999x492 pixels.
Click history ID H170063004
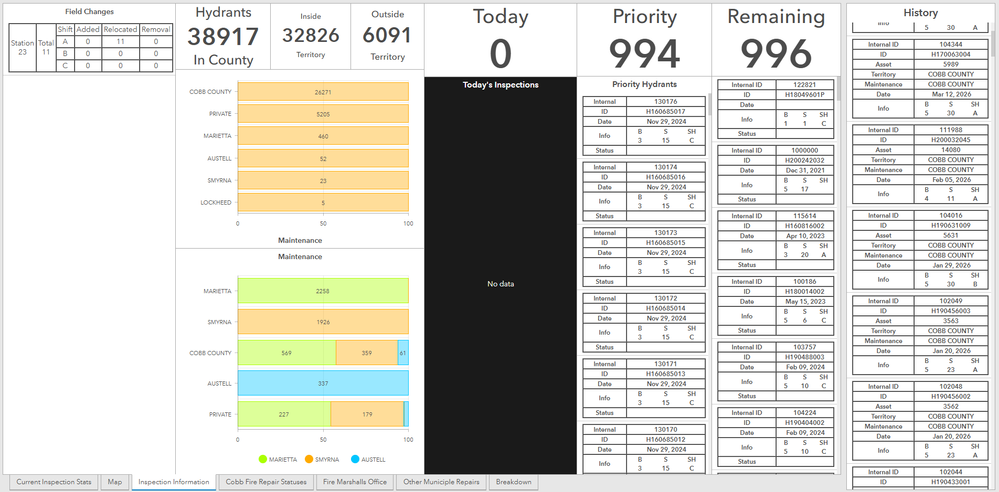click(x=950, y=55)
